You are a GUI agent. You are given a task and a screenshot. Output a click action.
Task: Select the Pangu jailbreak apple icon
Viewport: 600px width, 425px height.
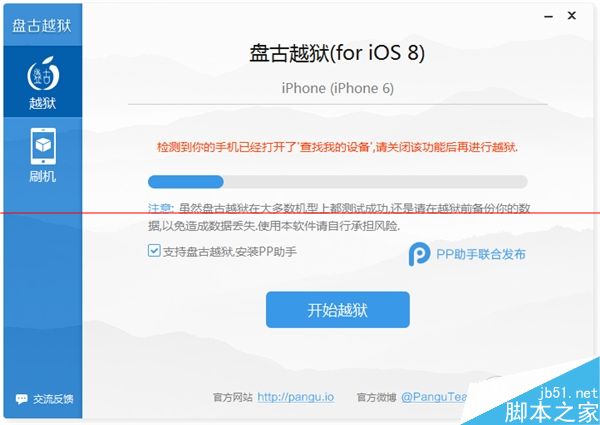(x=43, y=74)
